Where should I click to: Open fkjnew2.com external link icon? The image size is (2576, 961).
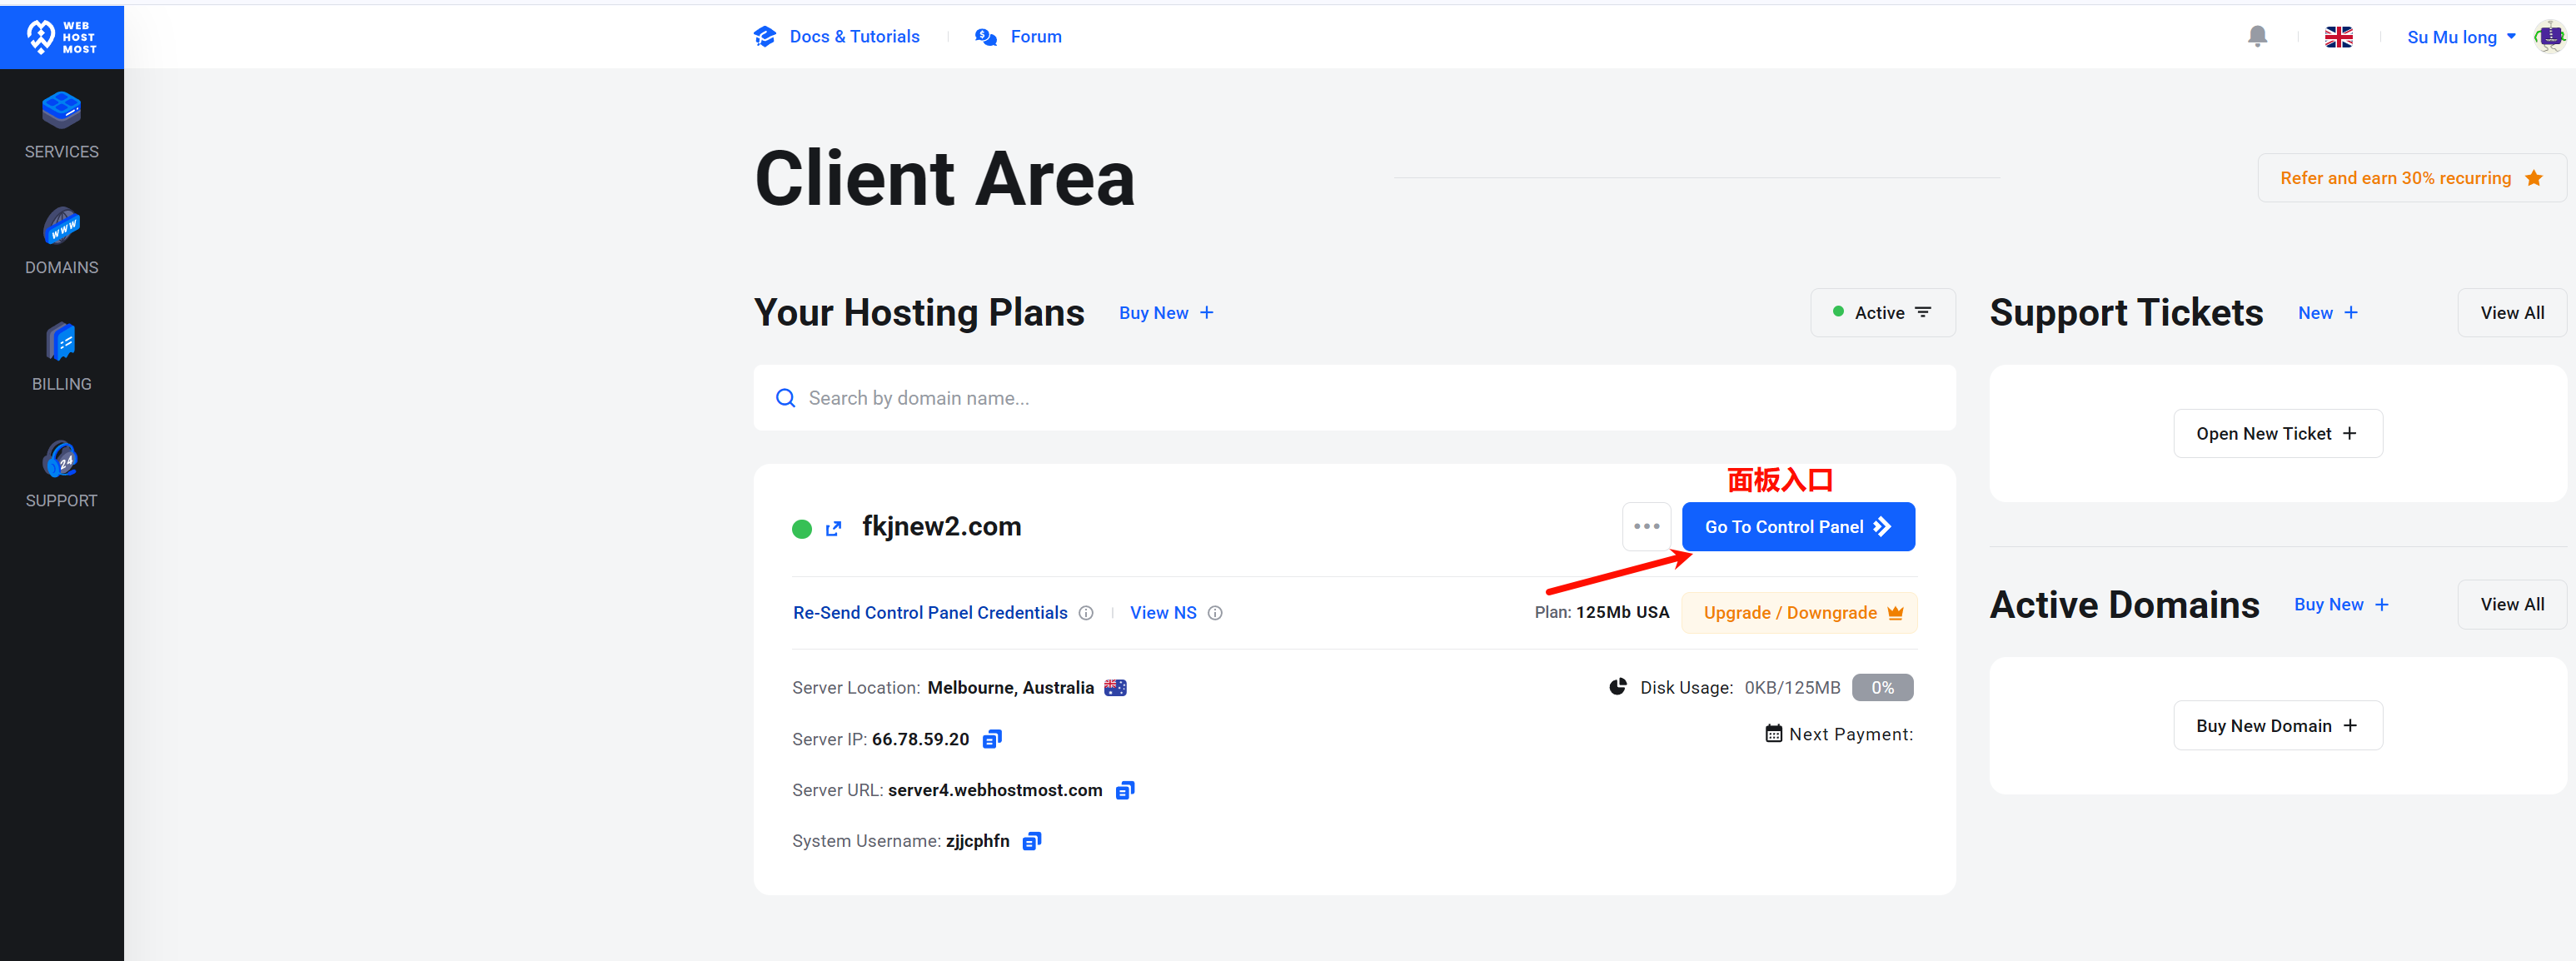[x=833, y=528]
